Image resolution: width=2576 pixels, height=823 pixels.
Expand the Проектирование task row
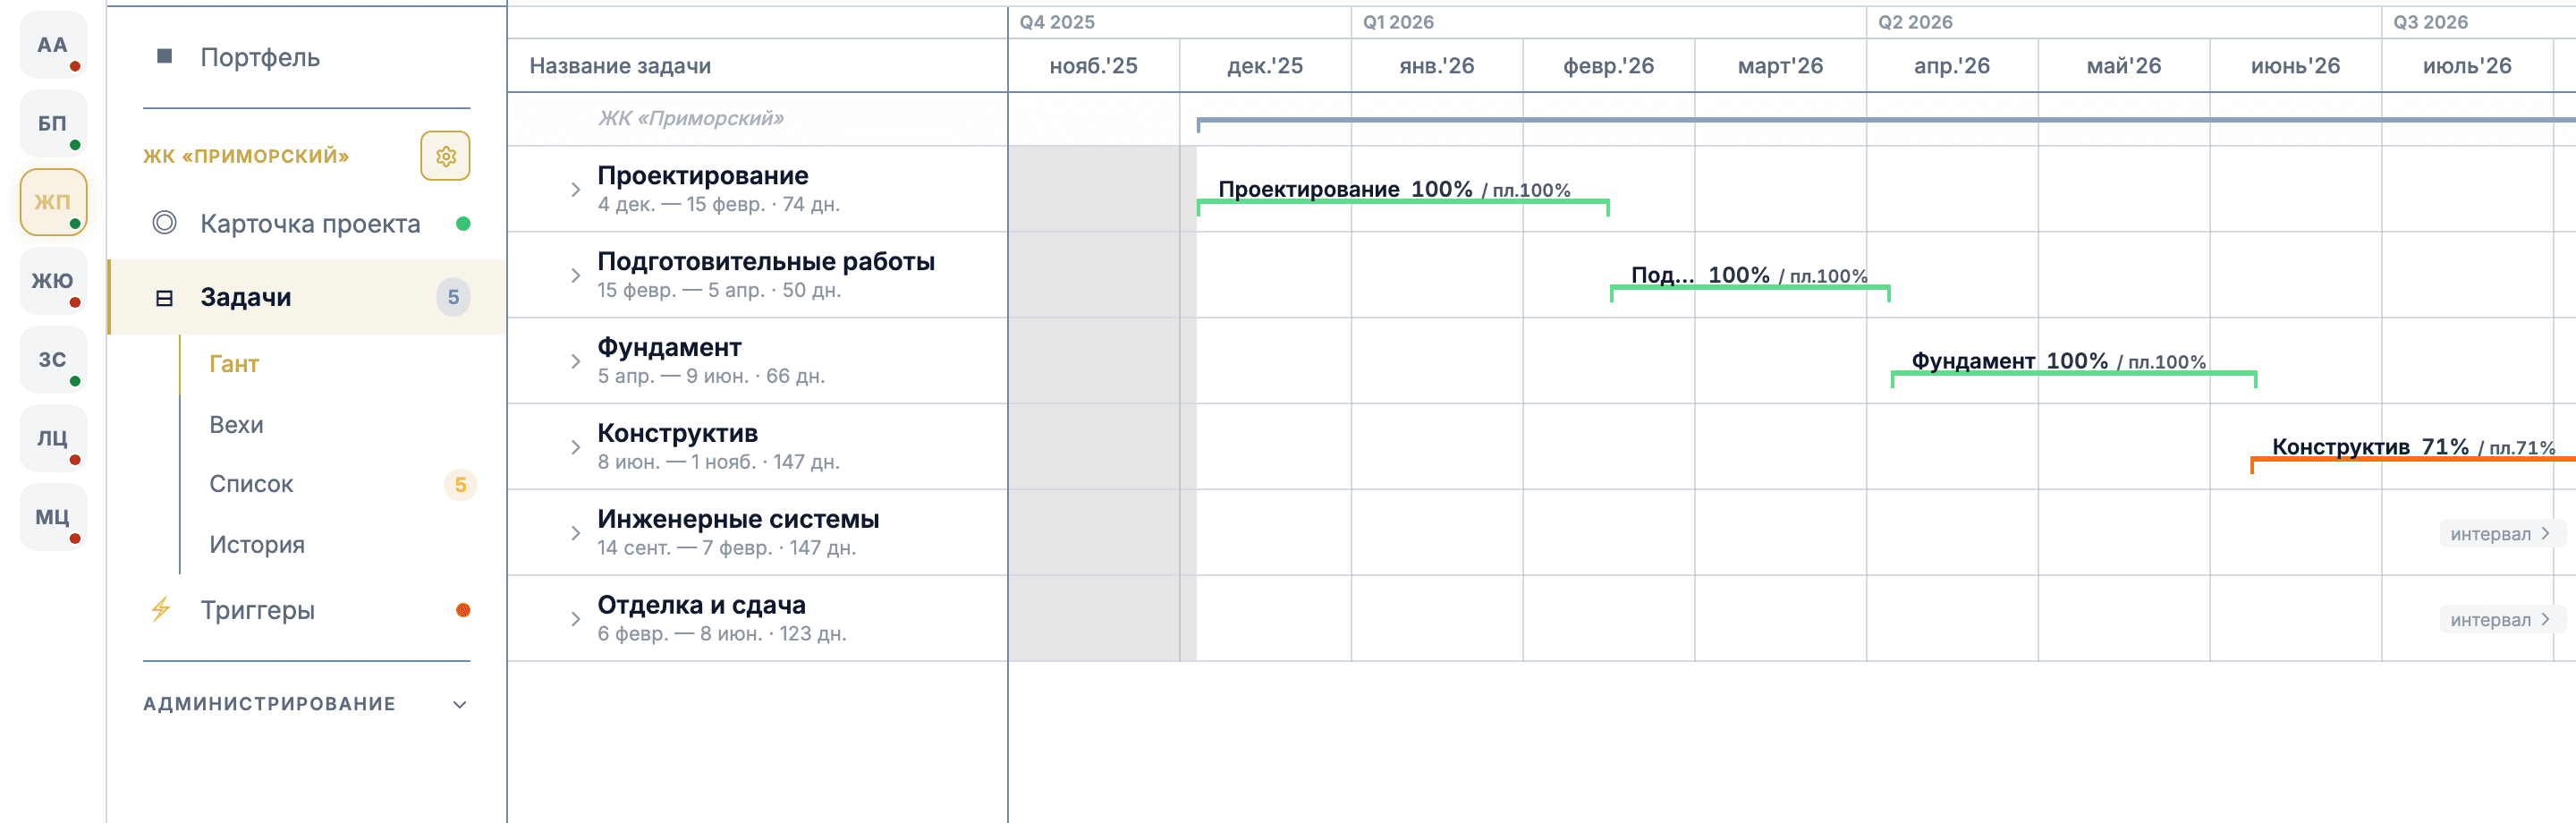(x=575, y=189)
